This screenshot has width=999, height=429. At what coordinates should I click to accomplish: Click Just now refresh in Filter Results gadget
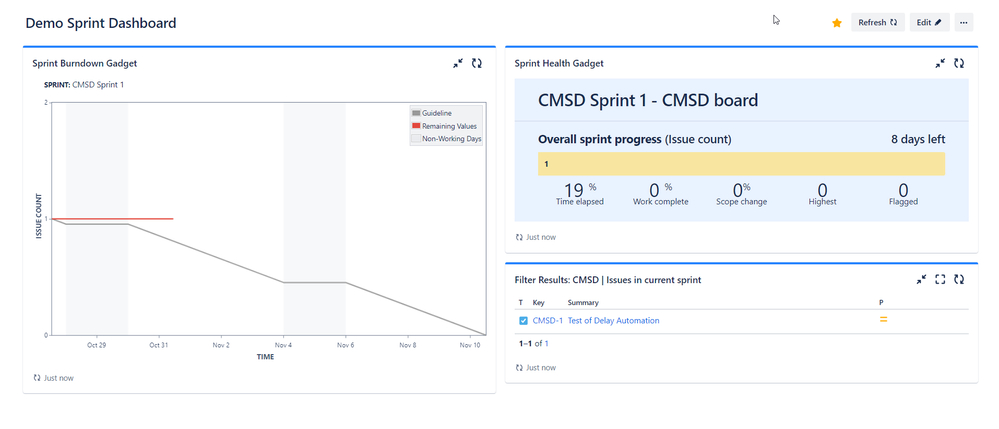click(536, 368)
